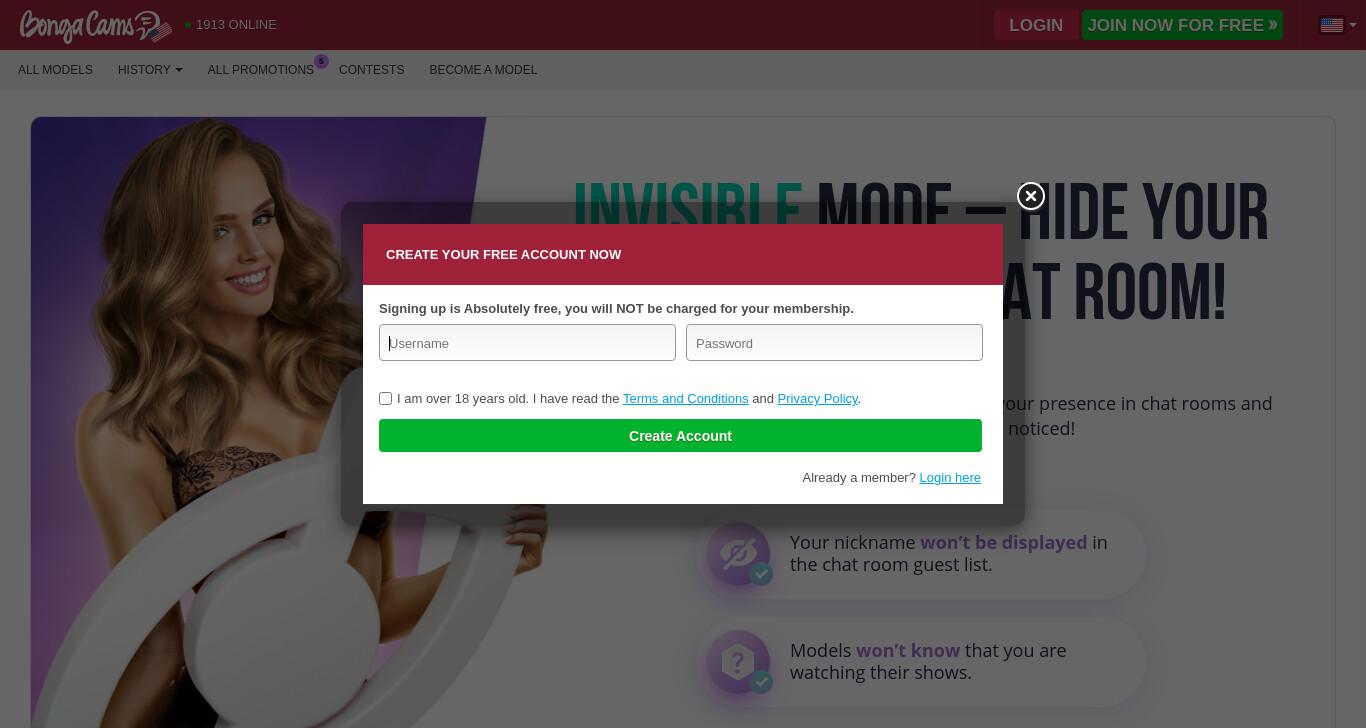Open All Models menu item

[55, 70]
